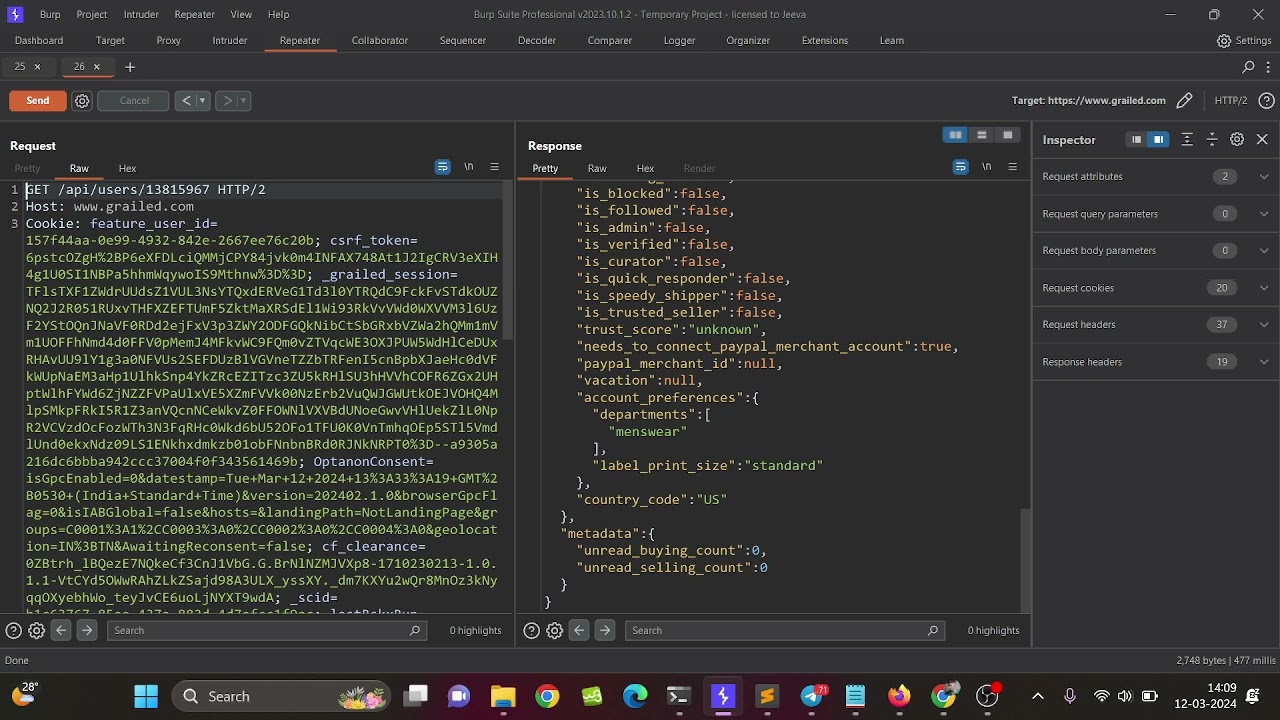1280x720 pixels.
Task: Click the Send button
Action: (37, 100)
